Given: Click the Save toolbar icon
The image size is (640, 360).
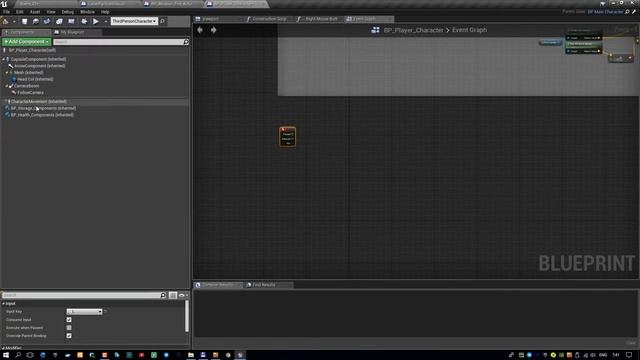Looking at the screenshot, I should (24, 21).
